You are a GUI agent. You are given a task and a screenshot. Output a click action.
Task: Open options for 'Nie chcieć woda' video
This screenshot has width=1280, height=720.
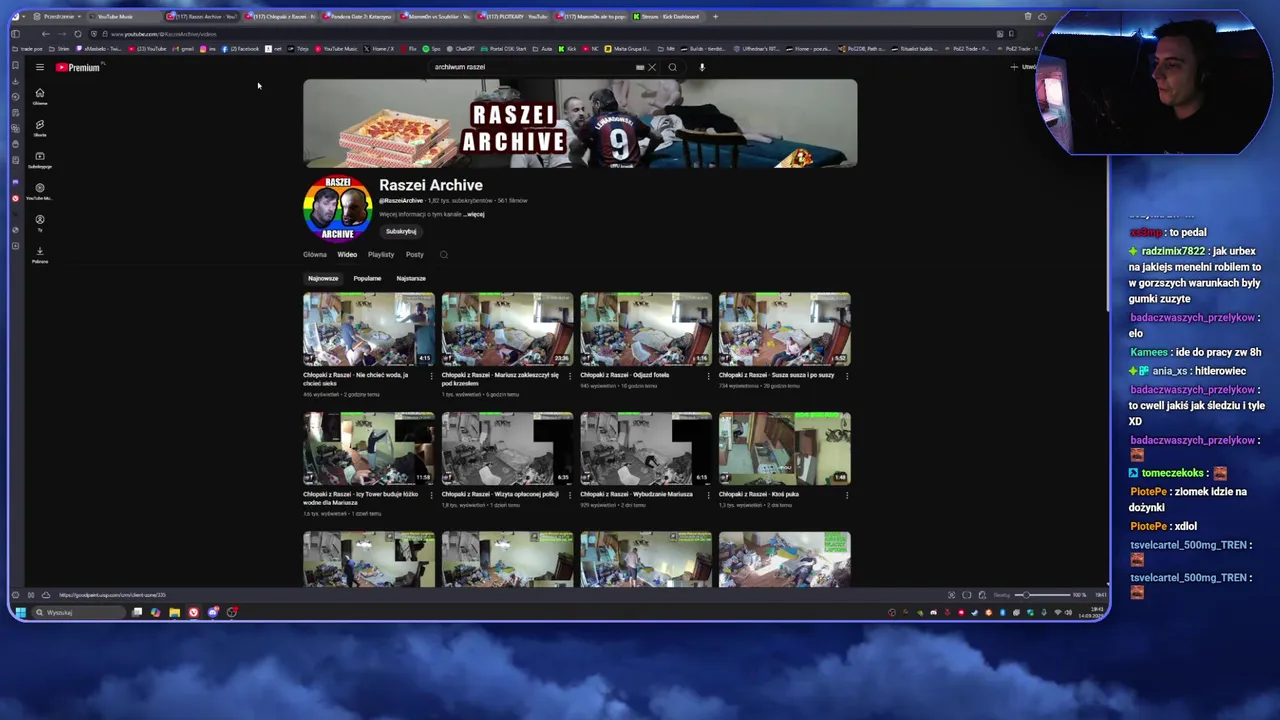(432, 376)
